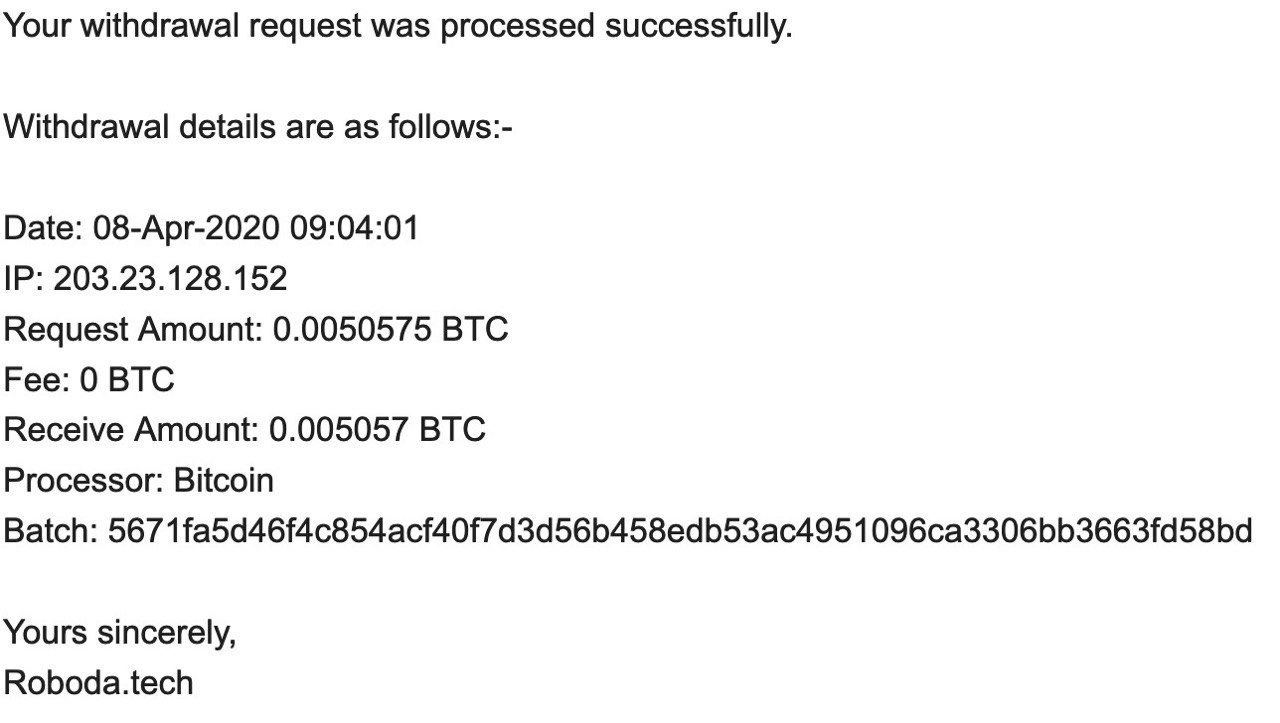Click the IP address 203.23.128.152
The width and height of the screenshot is (1280, 723).
click(x=170, y=278)
